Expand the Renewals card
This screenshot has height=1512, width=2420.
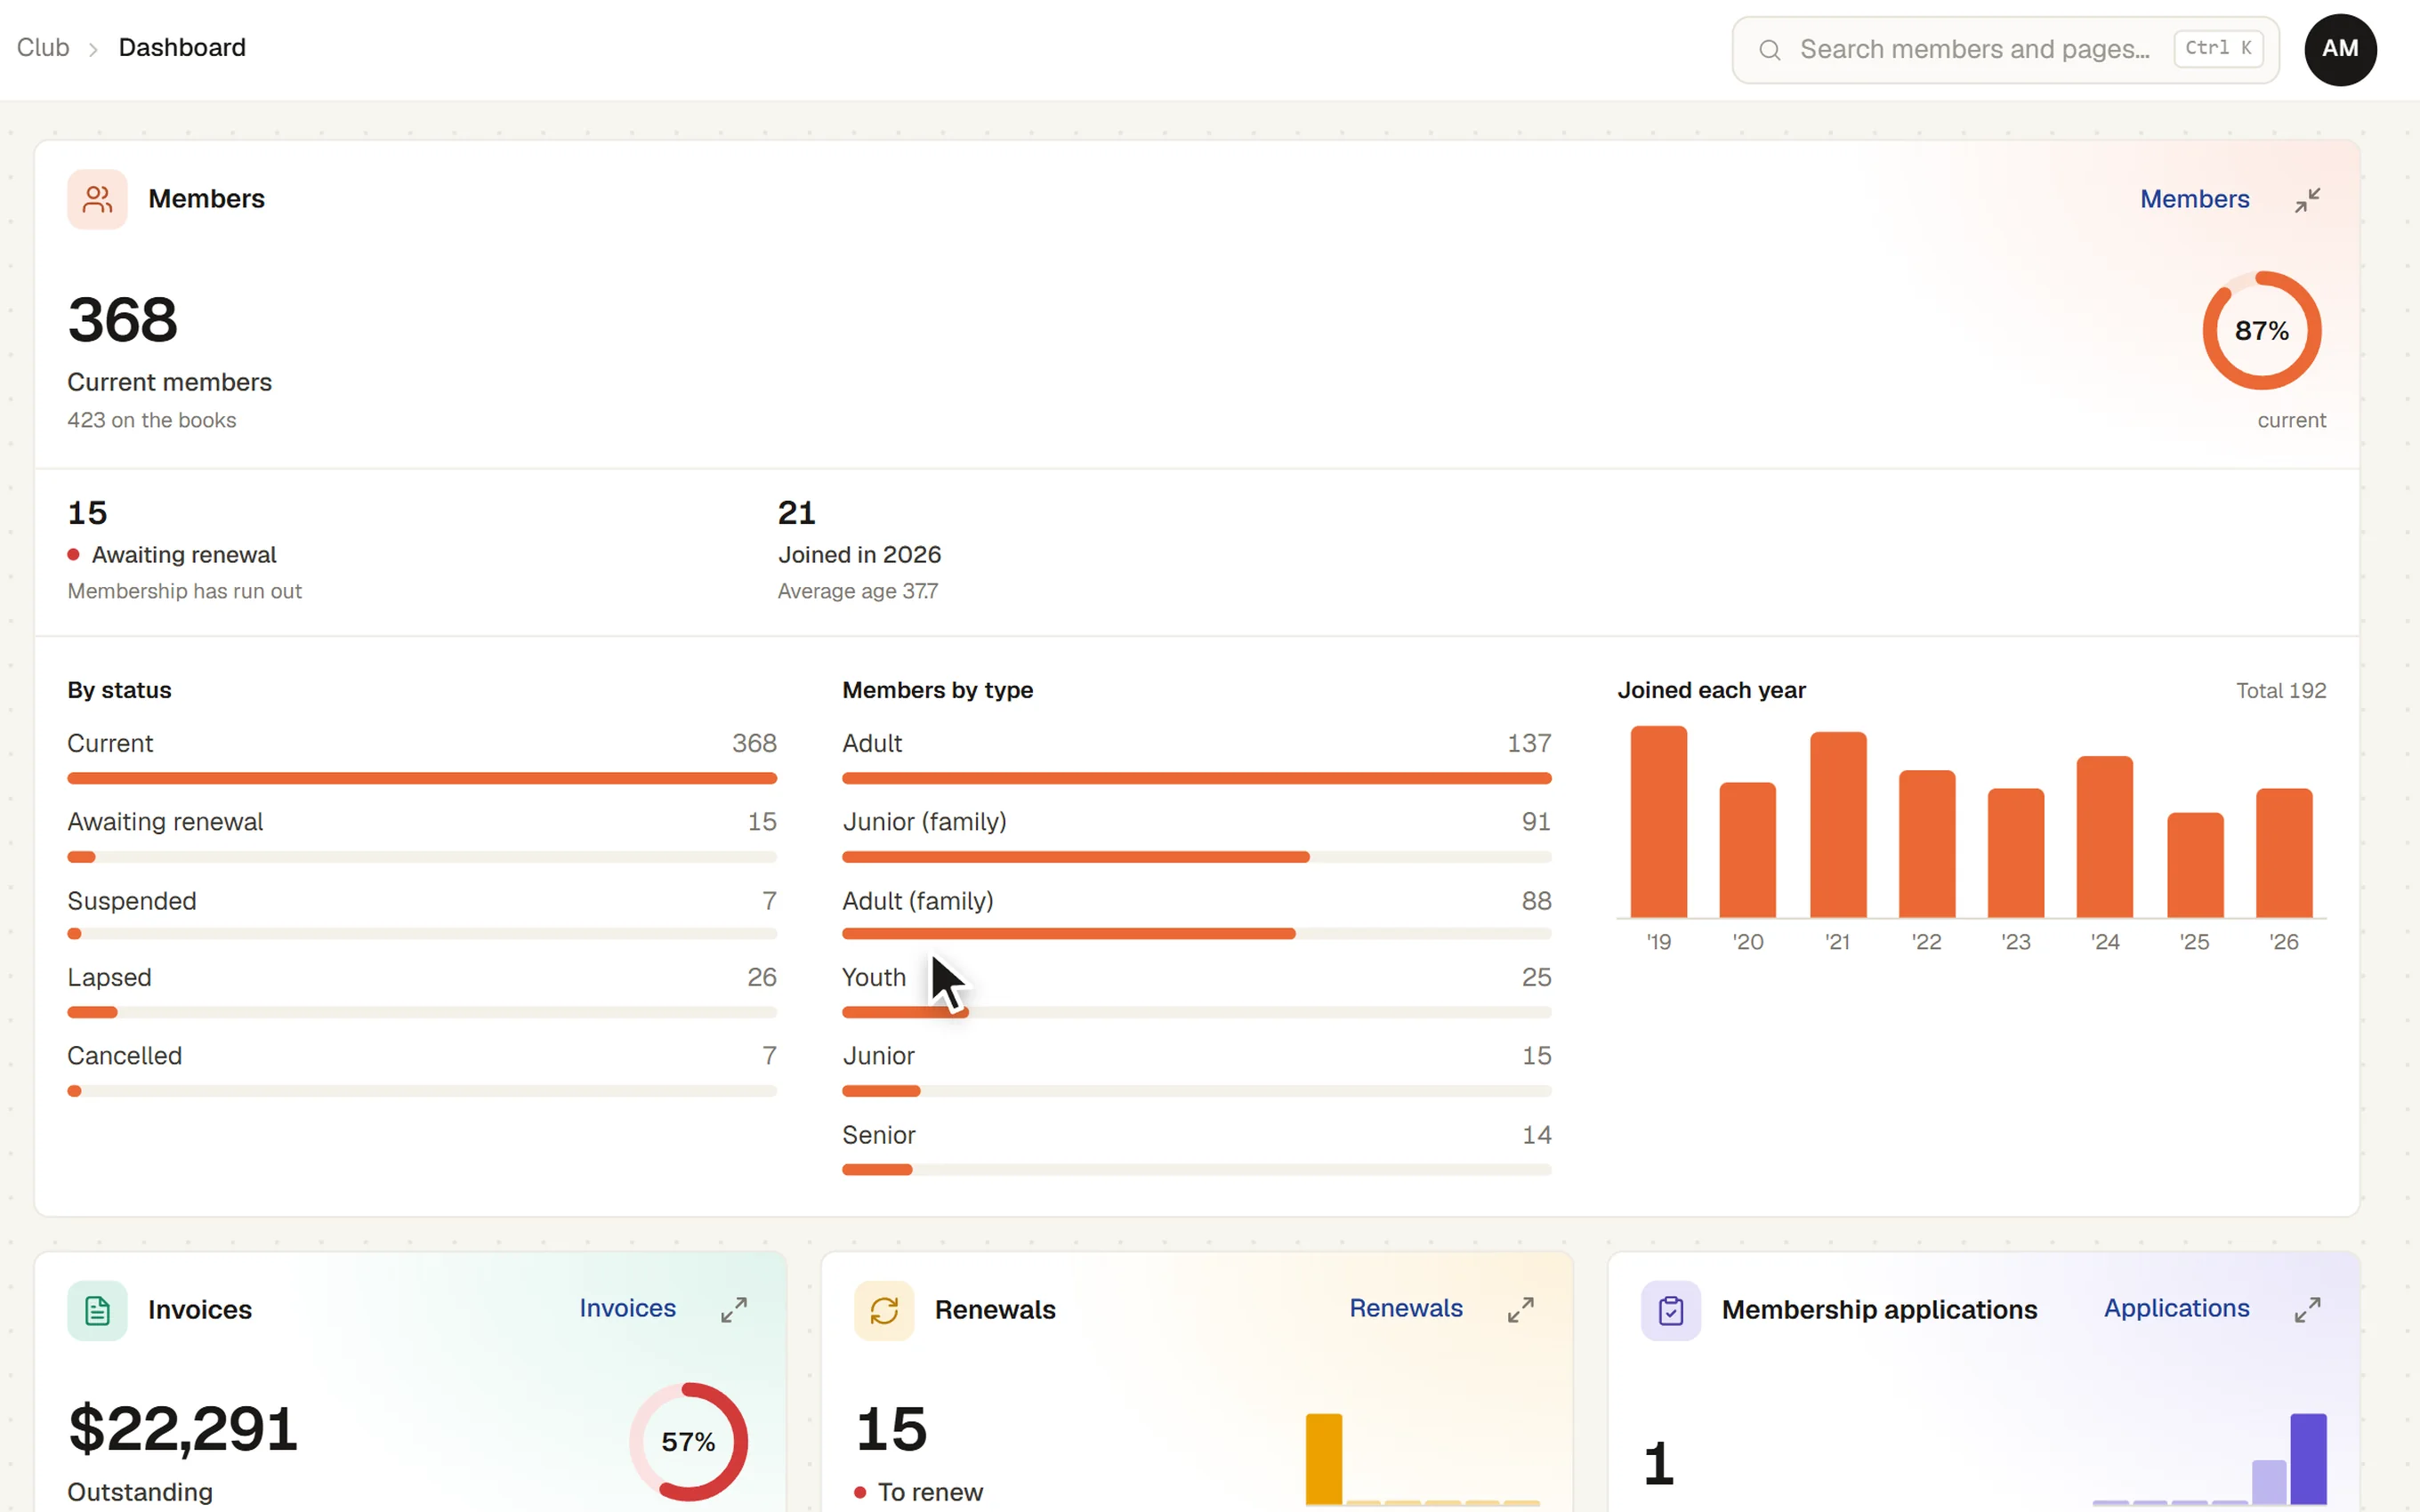1521,1310
